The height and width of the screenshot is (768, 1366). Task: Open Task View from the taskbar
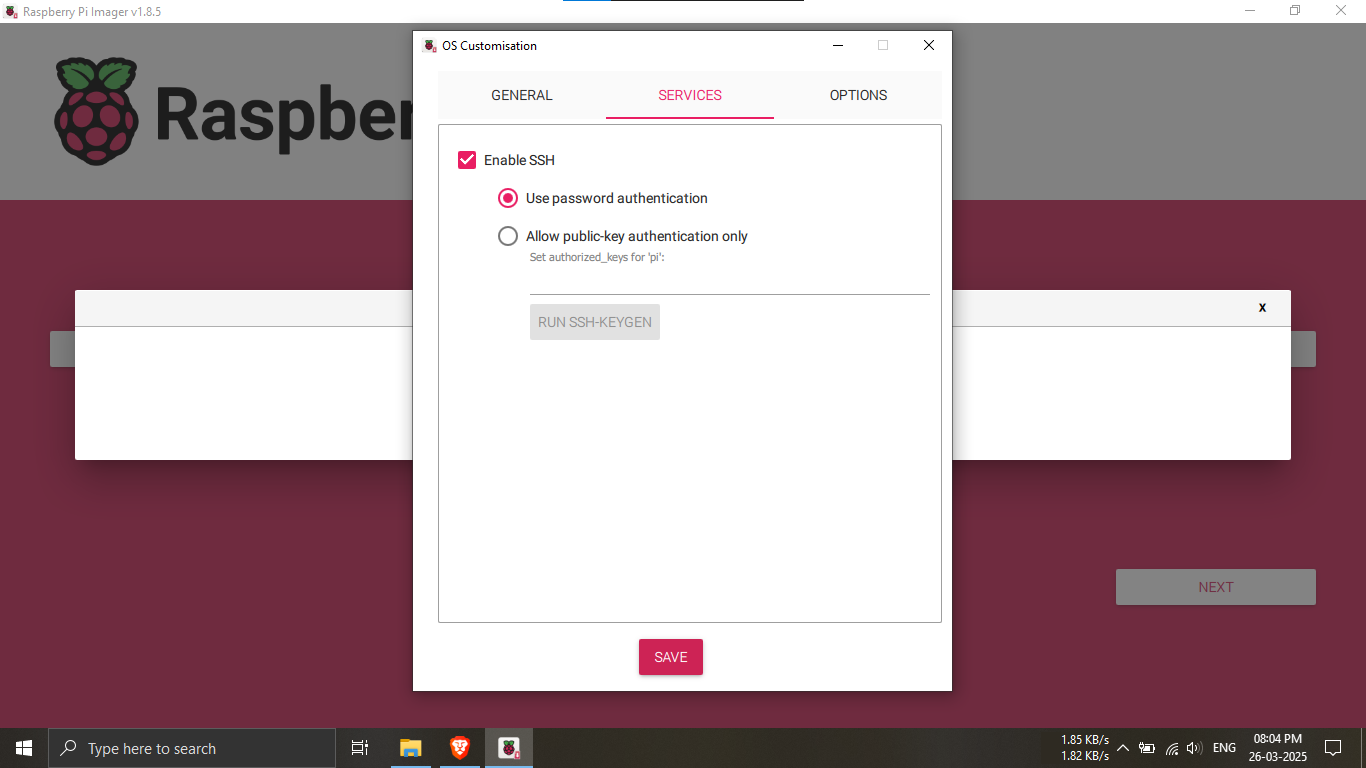pos(360,748)
